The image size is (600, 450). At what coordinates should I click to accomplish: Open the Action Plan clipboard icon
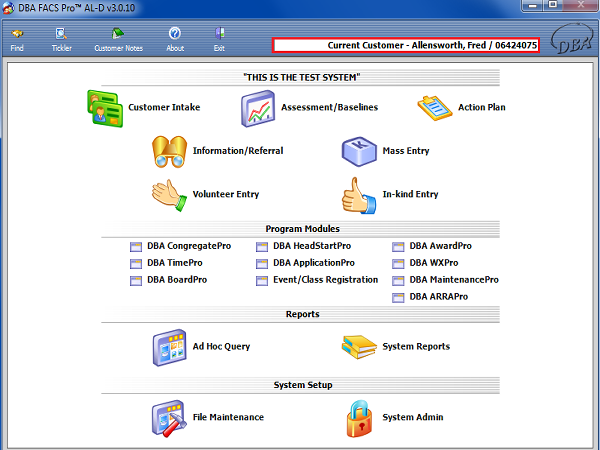point(434,107)
